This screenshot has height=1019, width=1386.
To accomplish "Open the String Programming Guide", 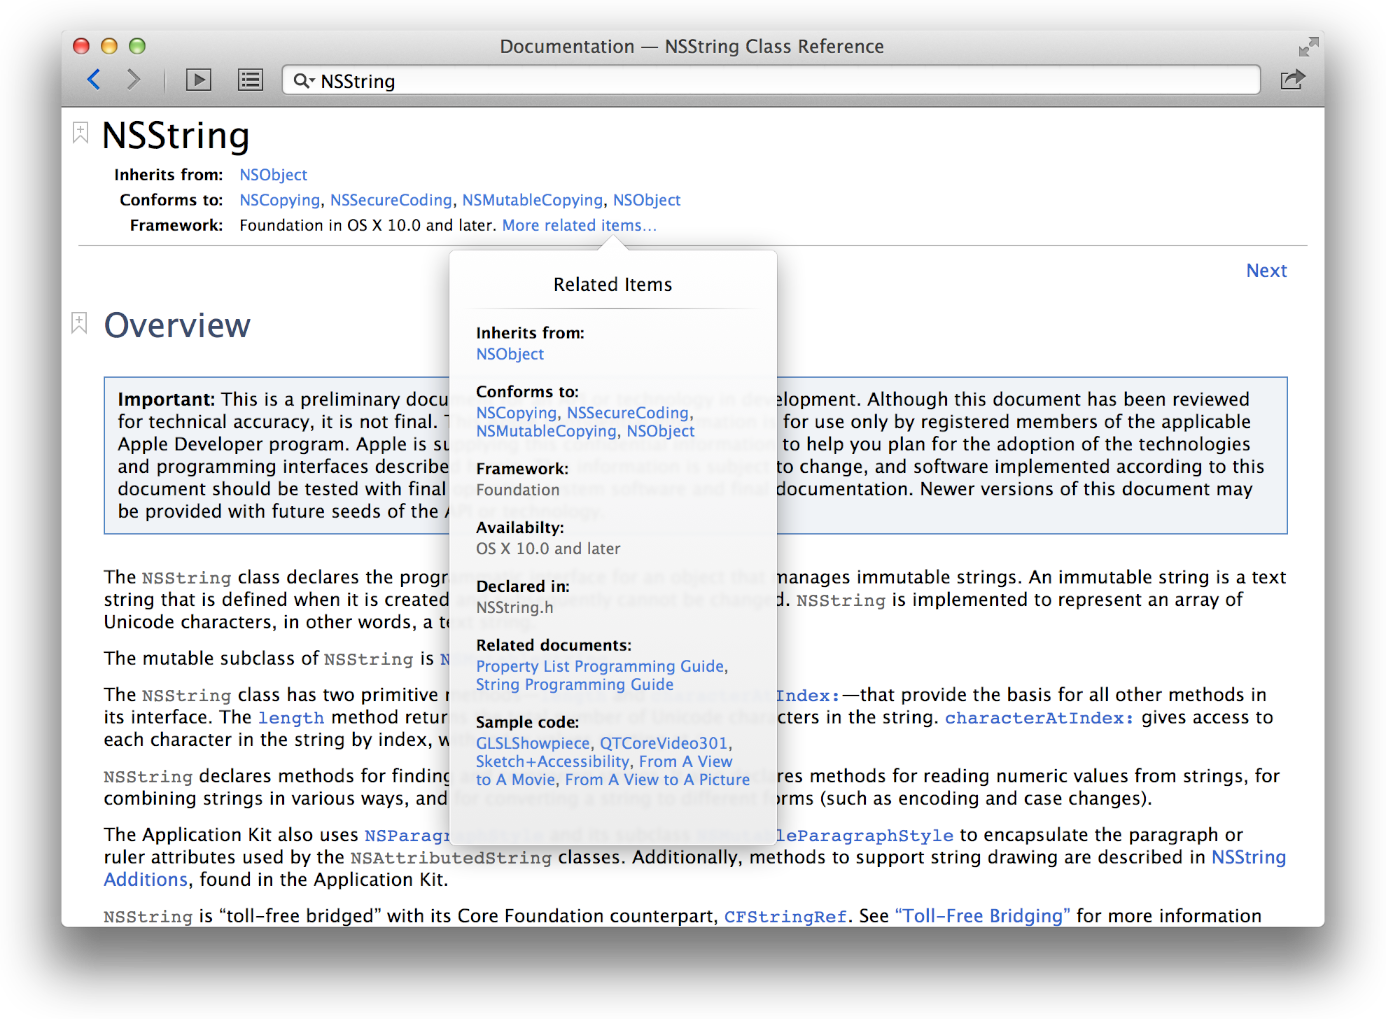I will click(575, 685).
